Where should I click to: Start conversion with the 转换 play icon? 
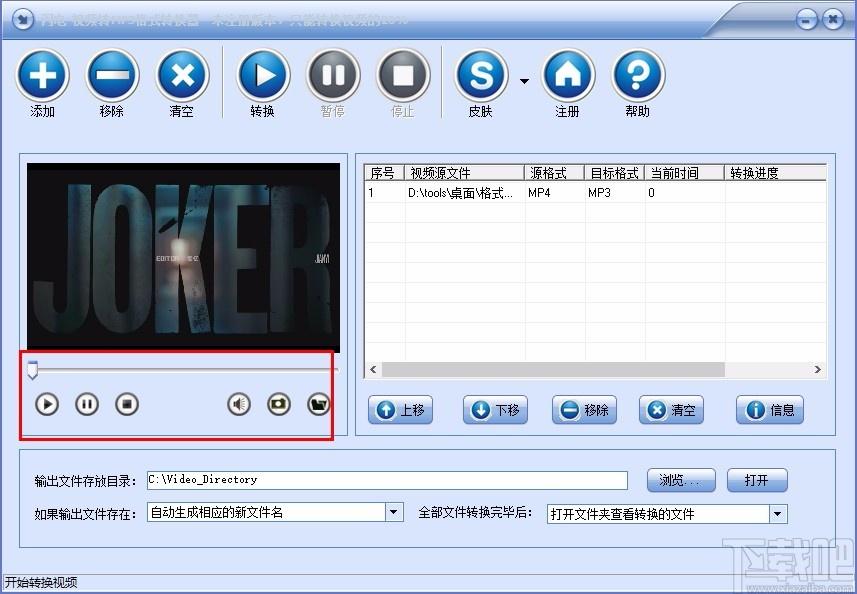[263, 75]
